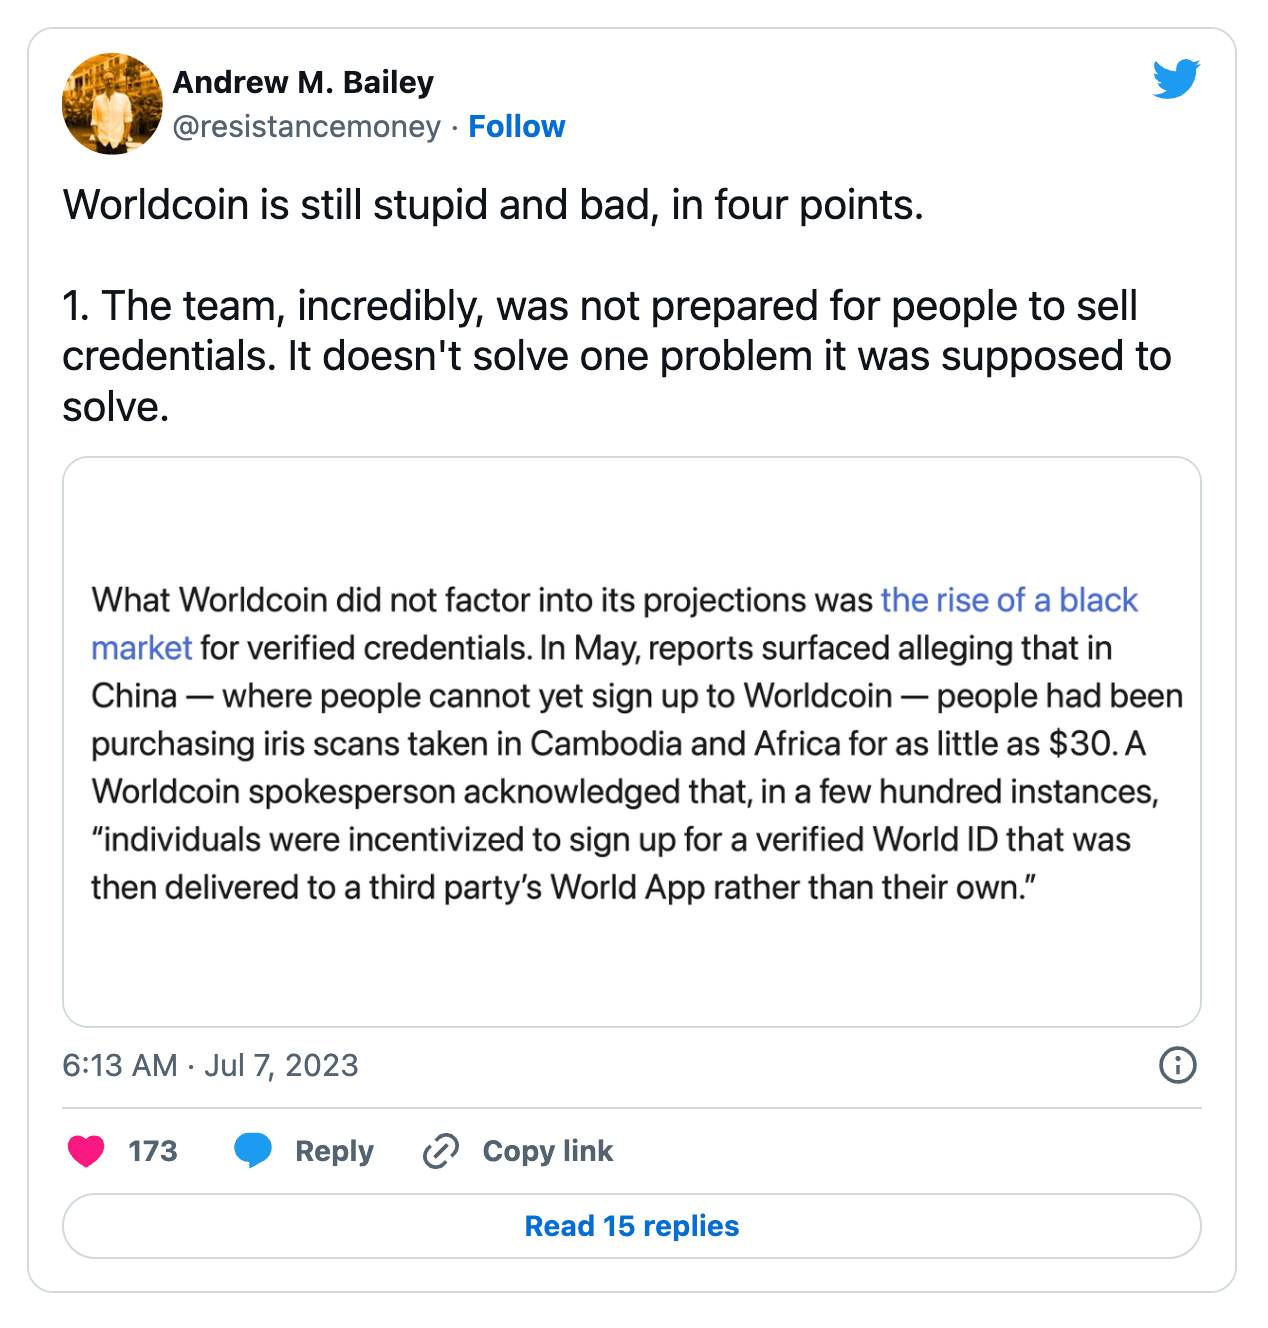Click the blue "rise of a black" link text

(1008, 600)
